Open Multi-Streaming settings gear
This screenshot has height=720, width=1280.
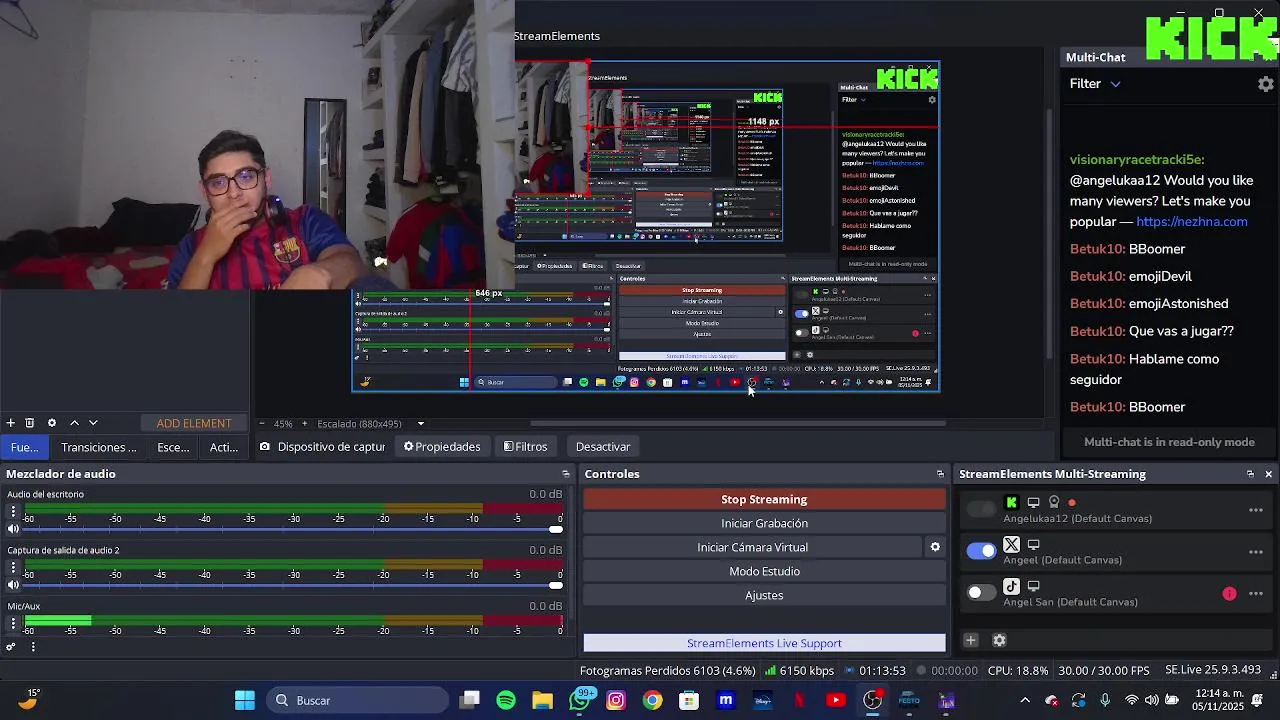tap(999, 640)
